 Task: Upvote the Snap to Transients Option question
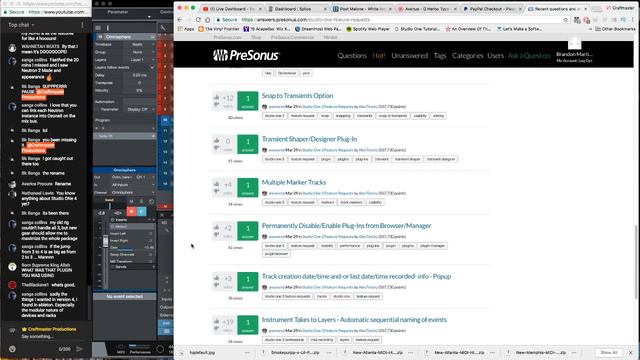coord(216,97)
